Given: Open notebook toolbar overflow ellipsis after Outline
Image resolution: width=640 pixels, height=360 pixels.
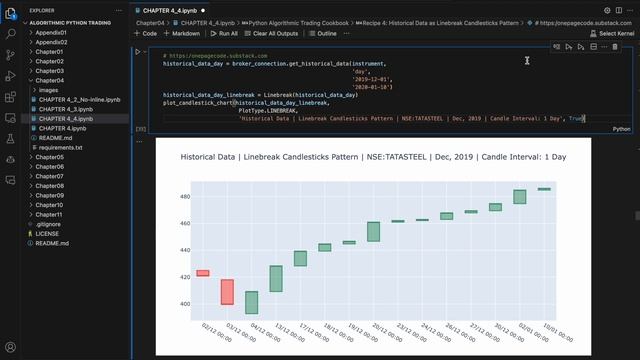Looking at the screenshot, I should tap(347, 33).
